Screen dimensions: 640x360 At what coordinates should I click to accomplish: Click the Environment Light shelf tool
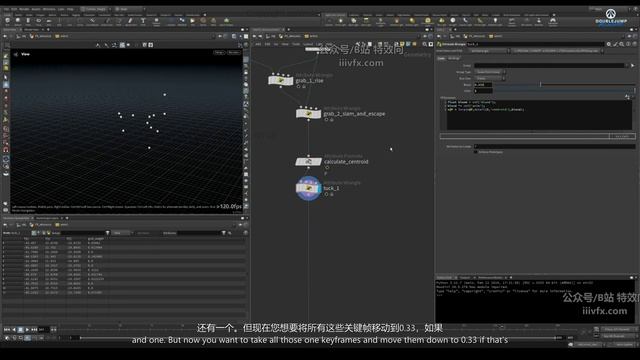pos(428,22)
